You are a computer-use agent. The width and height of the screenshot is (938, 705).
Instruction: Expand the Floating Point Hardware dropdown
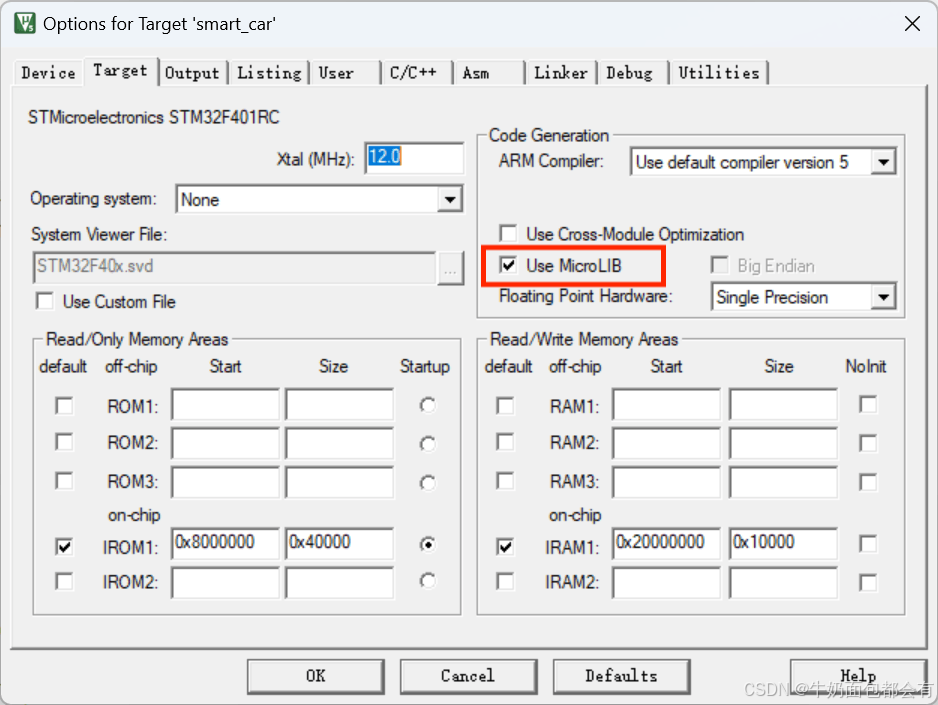point(883,297)
